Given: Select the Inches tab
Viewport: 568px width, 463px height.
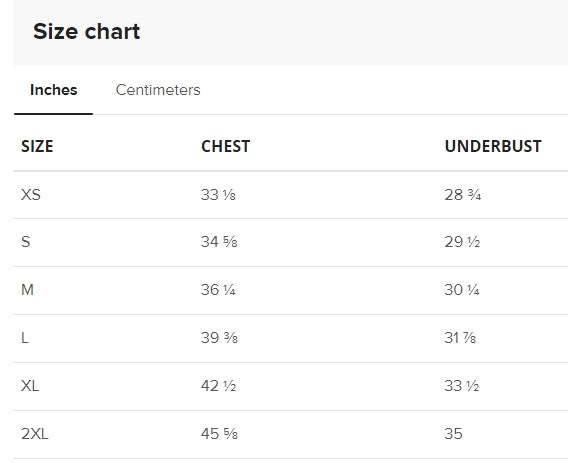Looking at the screenshot, I should pos(54,90).
